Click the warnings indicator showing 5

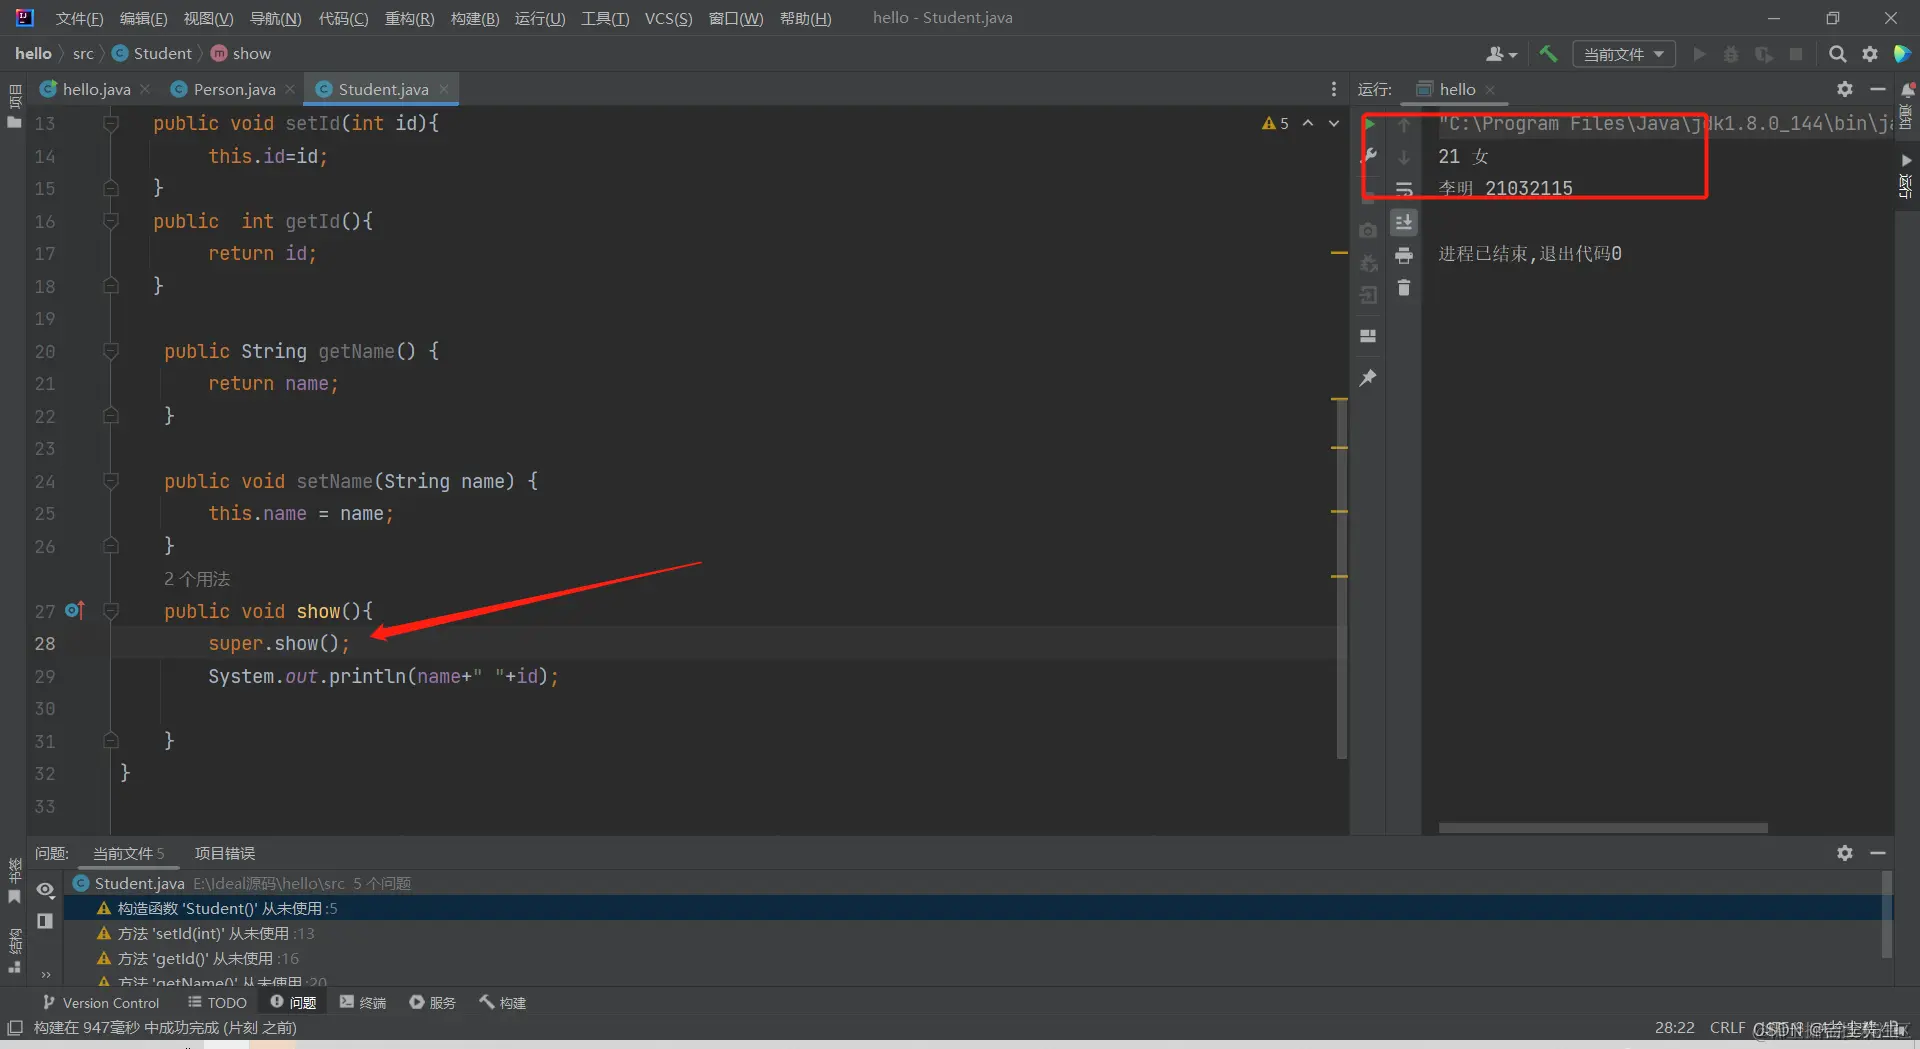point(1275,123)
